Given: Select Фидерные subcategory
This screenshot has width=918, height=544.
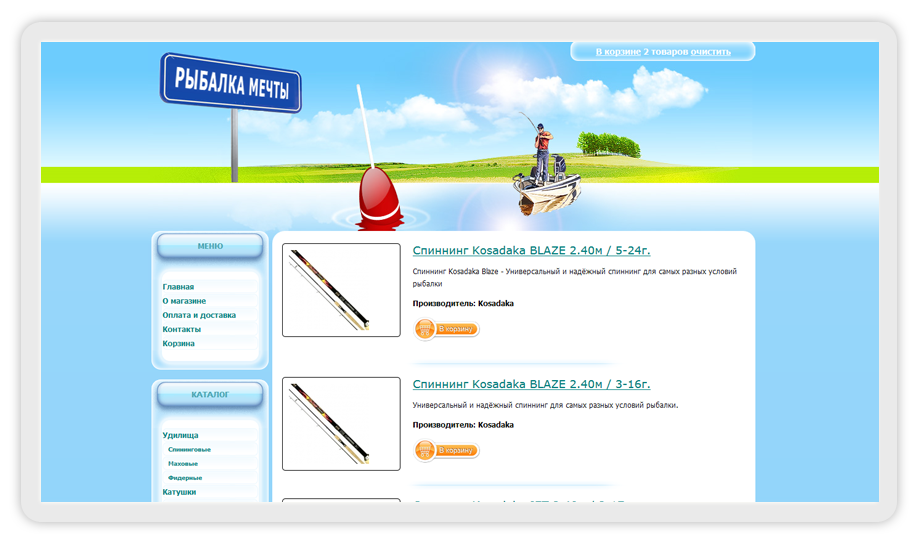Looking at the screenshot, I should (184, 477).
